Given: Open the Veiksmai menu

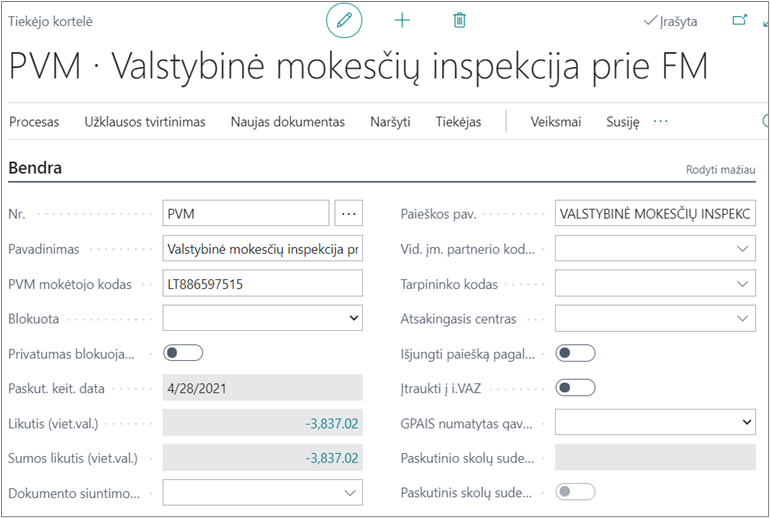Looking at the screenshot, I should pyautogui.click(x=555, y=122).
